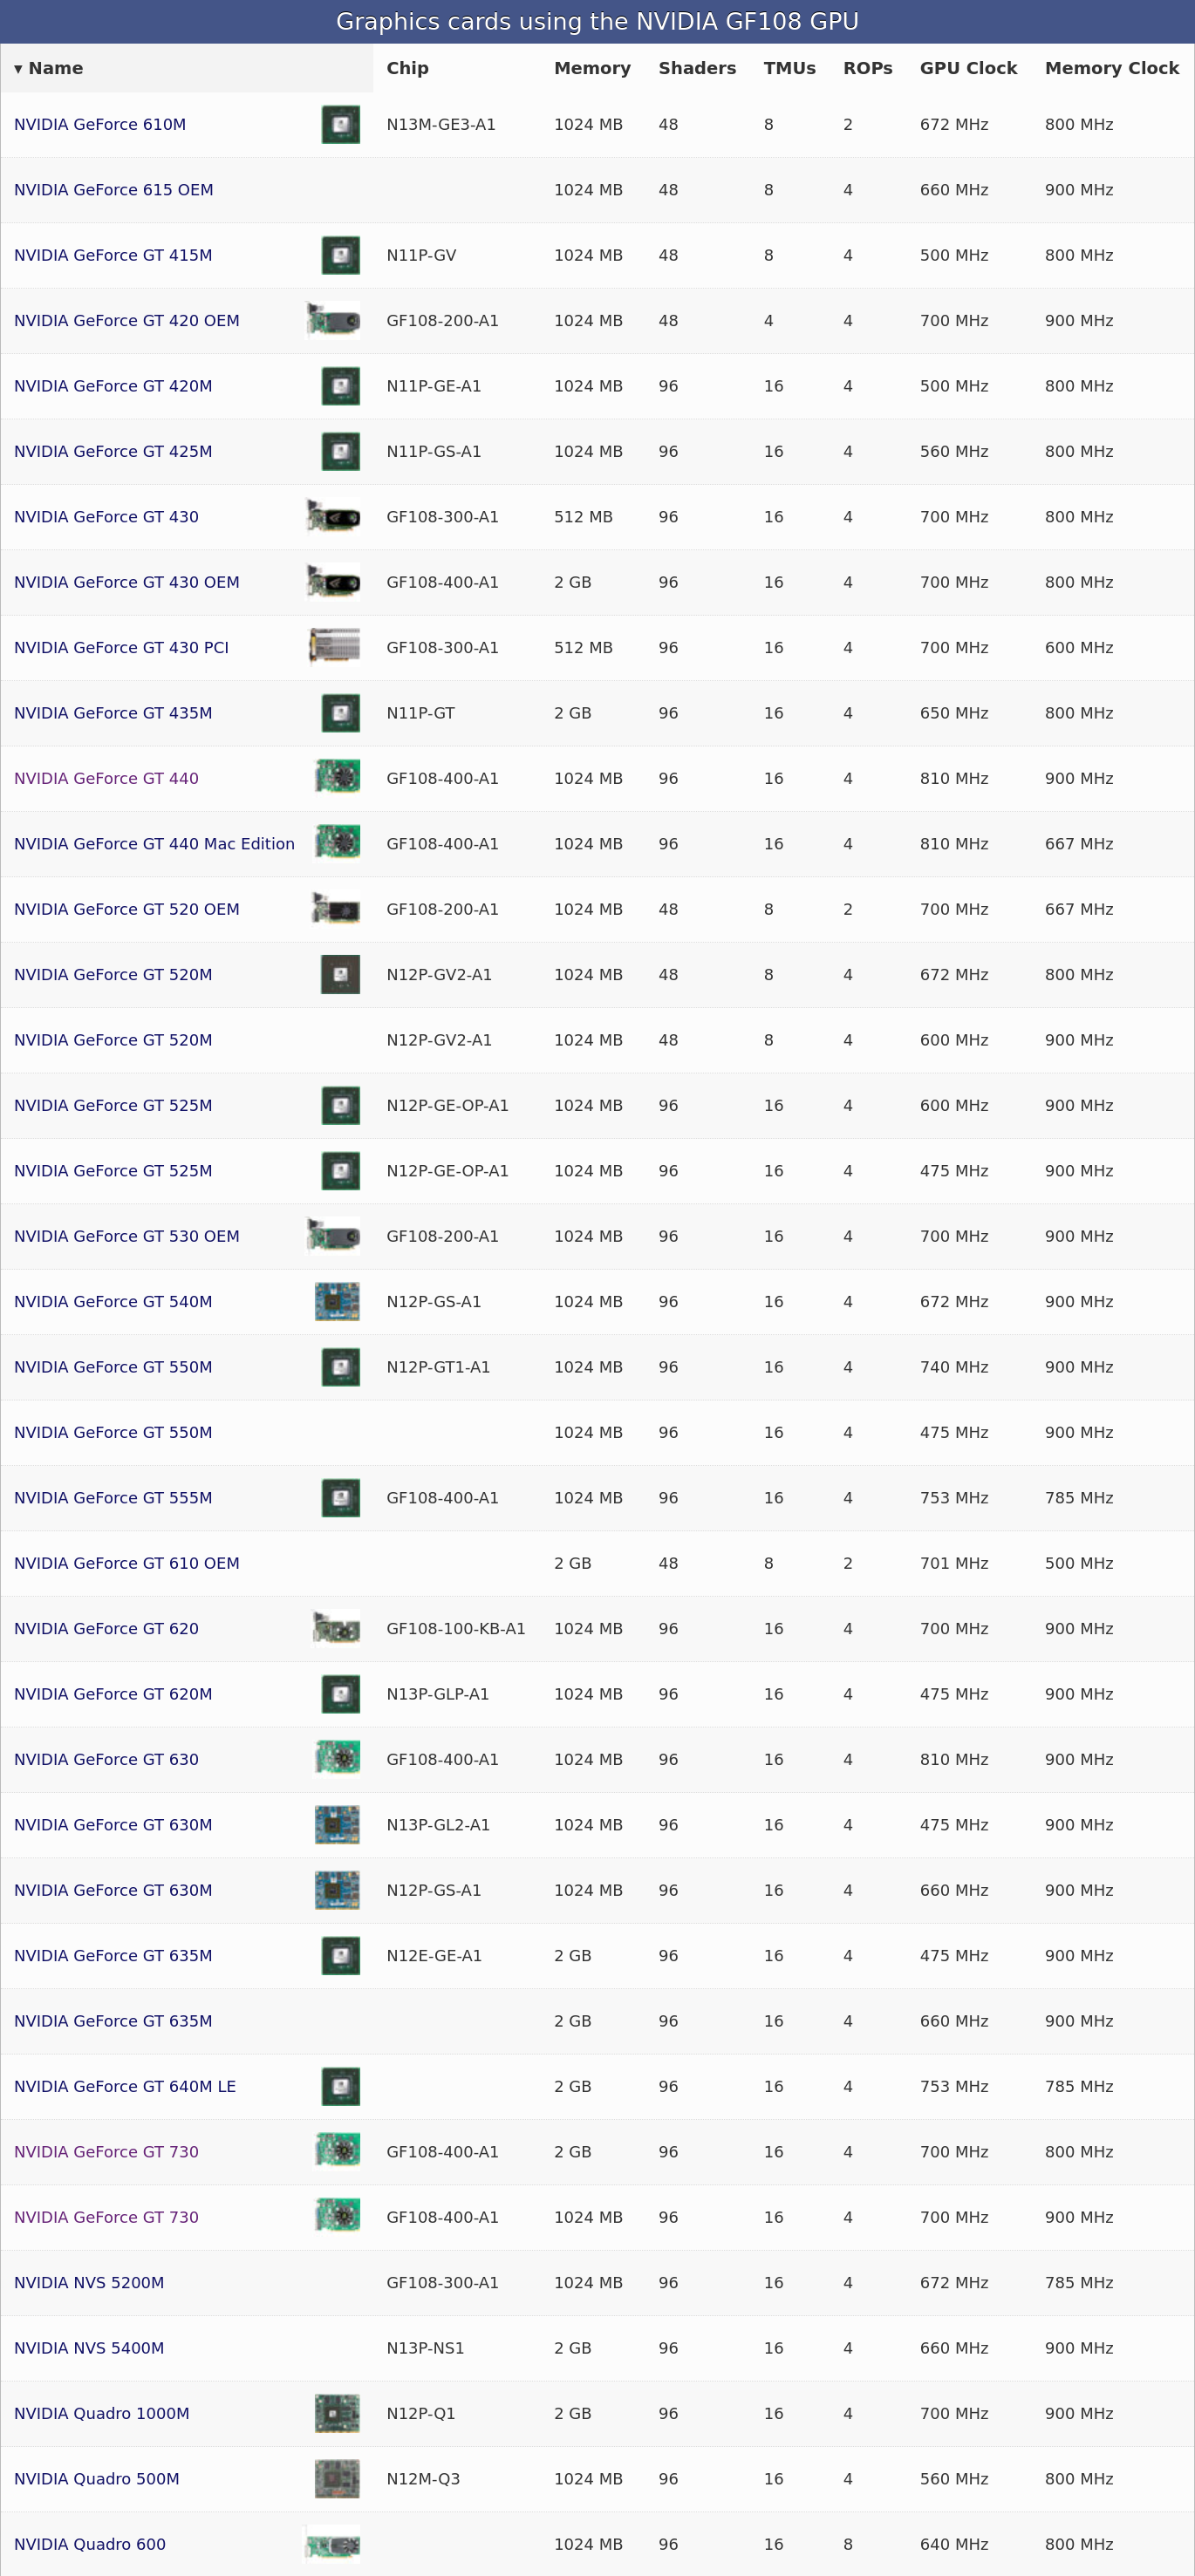
Task: Open the GT 420 OEM card image
Action: coord(334,321)
